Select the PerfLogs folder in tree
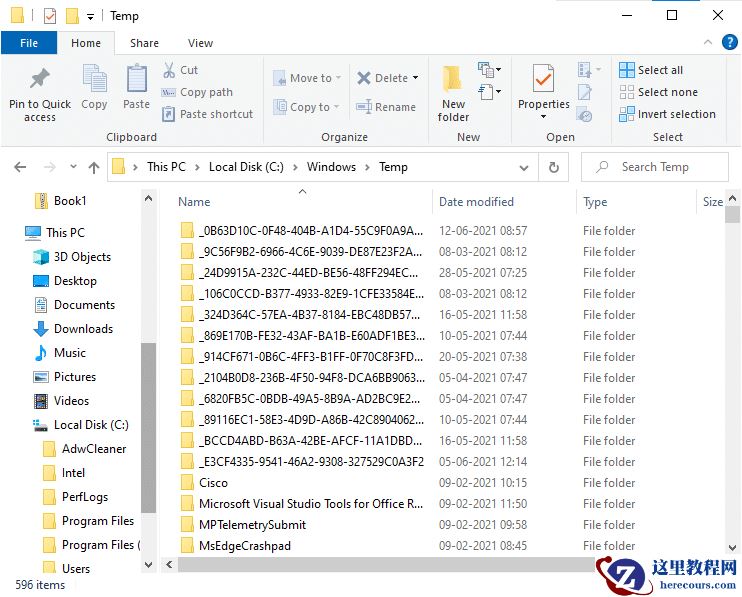This screenshot has width=742, height=597. pos(75,497)
